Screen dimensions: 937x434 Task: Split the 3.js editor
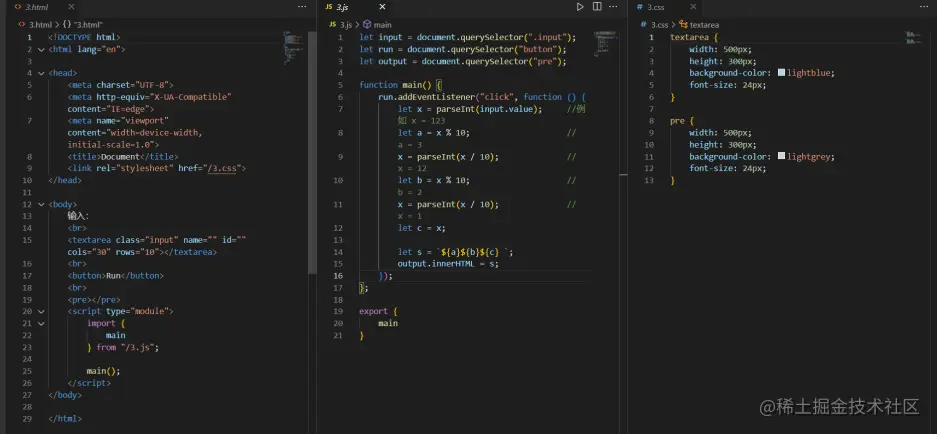(x=596, y=7)
